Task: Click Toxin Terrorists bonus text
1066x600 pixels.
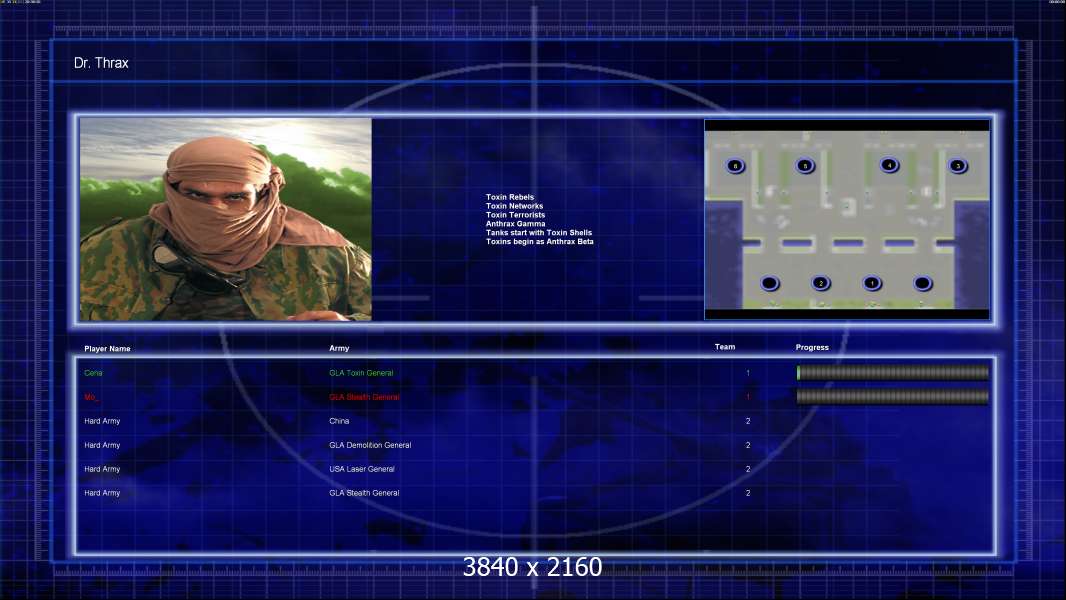Action: pyautogui.click(x=515, y=215)
